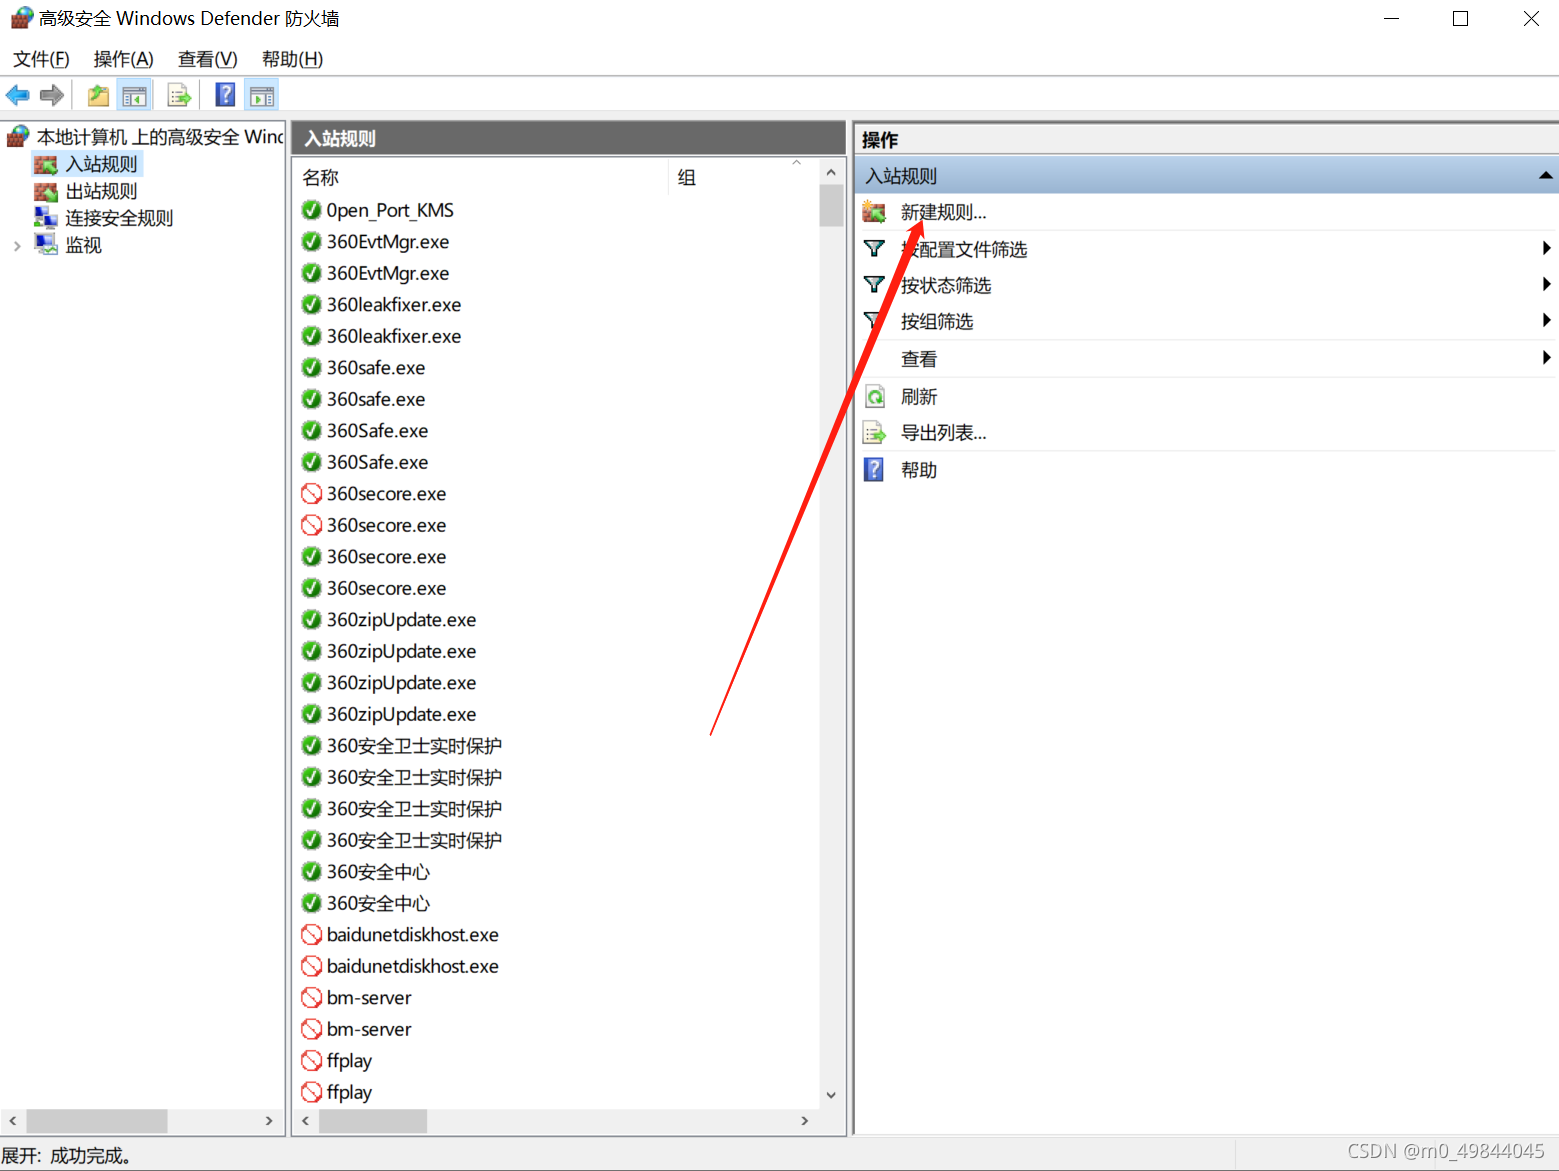Open Help via the toolbar question-mark icon
Screen dimensions: 1559x1171
tap(226, 95)
